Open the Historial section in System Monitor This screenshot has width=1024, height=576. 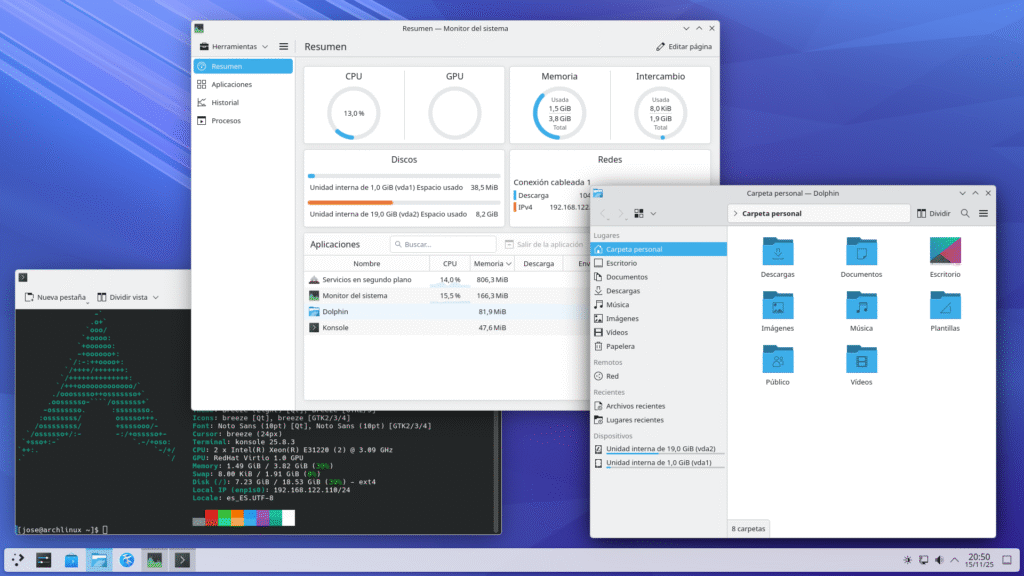[228, 102]
